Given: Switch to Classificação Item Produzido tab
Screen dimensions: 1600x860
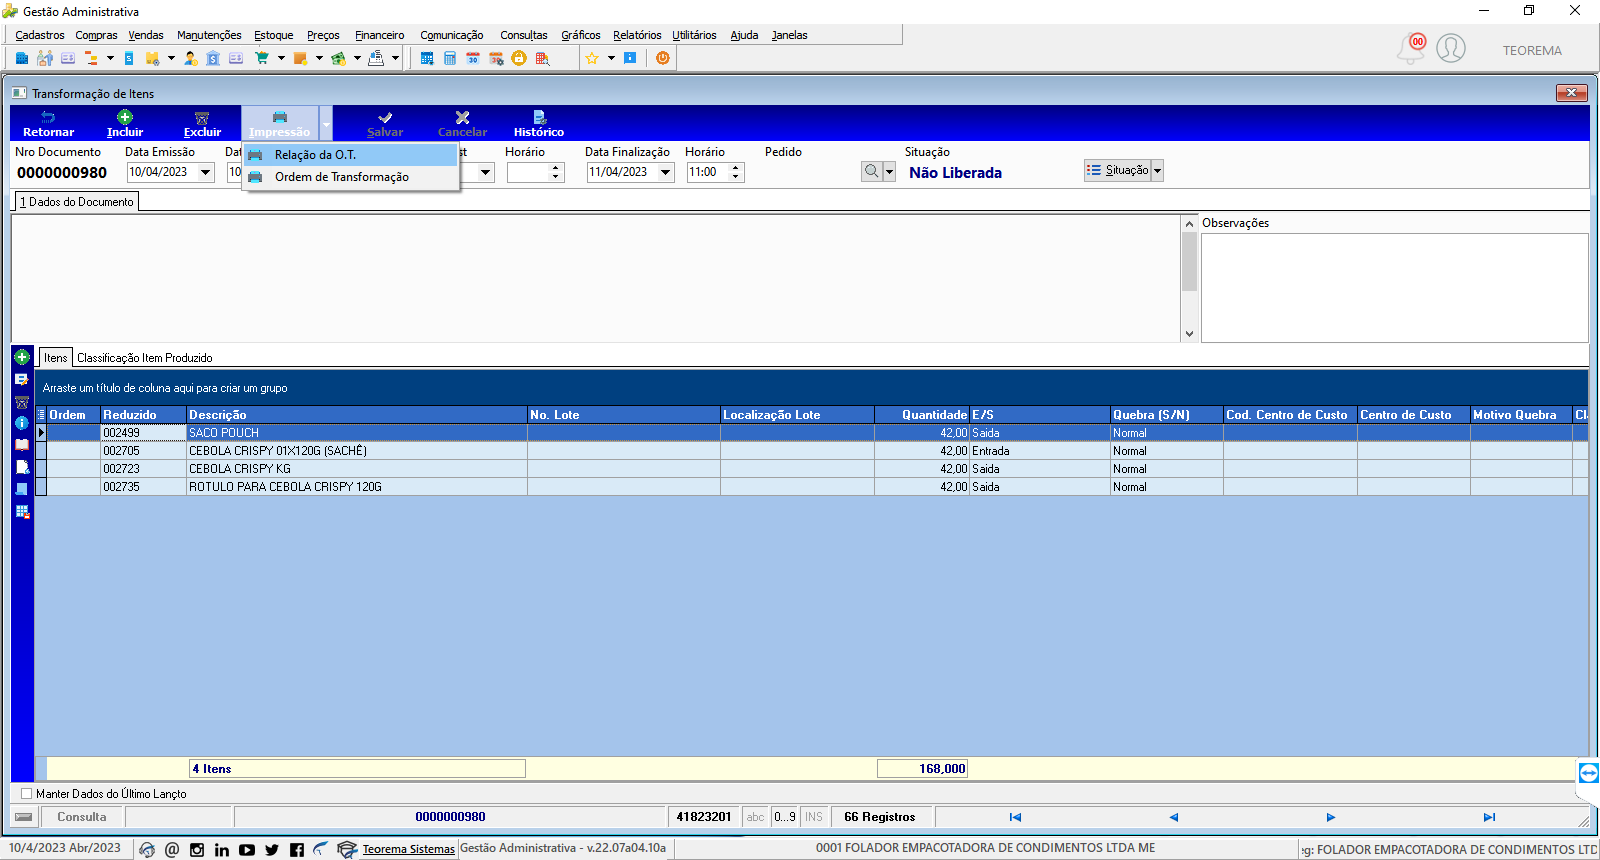Looking at the screenshot, I should (x=145, y=358).
